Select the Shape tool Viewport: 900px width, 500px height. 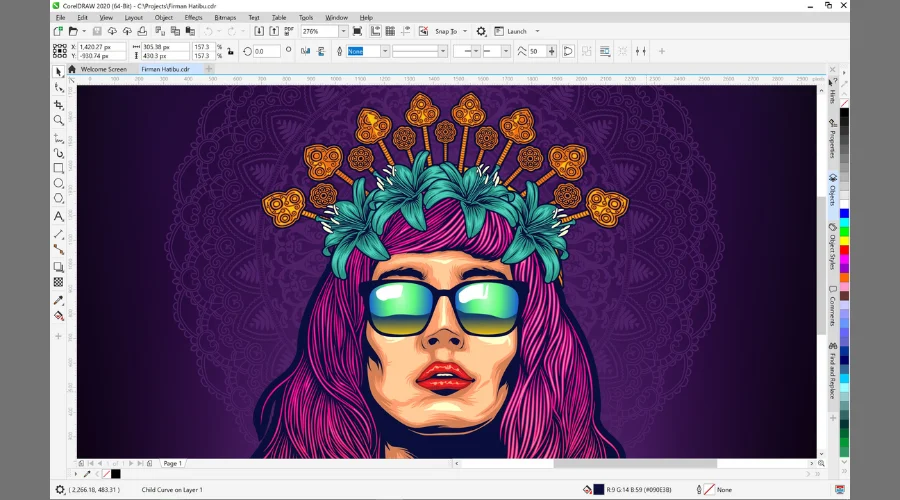pyautogui.click(x=59, y=88)
